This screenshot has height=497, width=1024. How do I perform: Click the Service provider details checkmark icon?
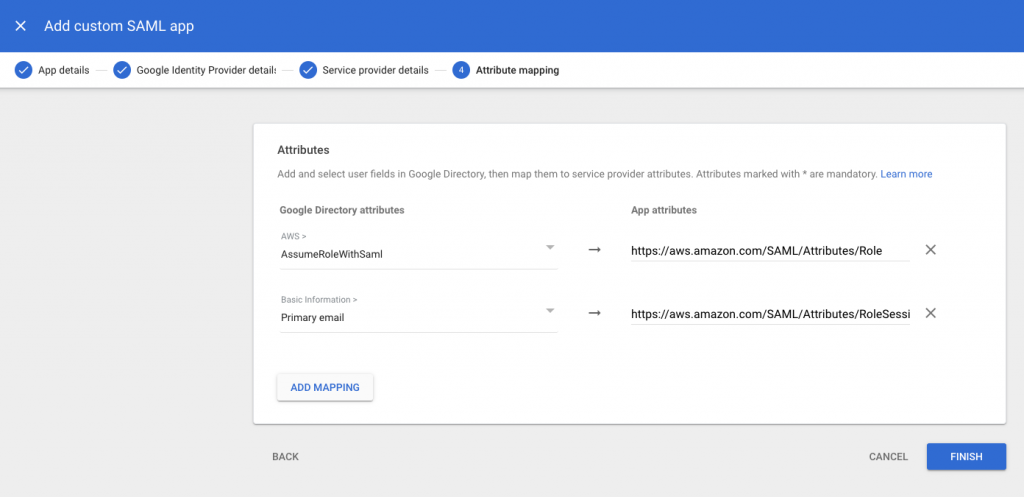pyautogui.click(x=308, y=70)
